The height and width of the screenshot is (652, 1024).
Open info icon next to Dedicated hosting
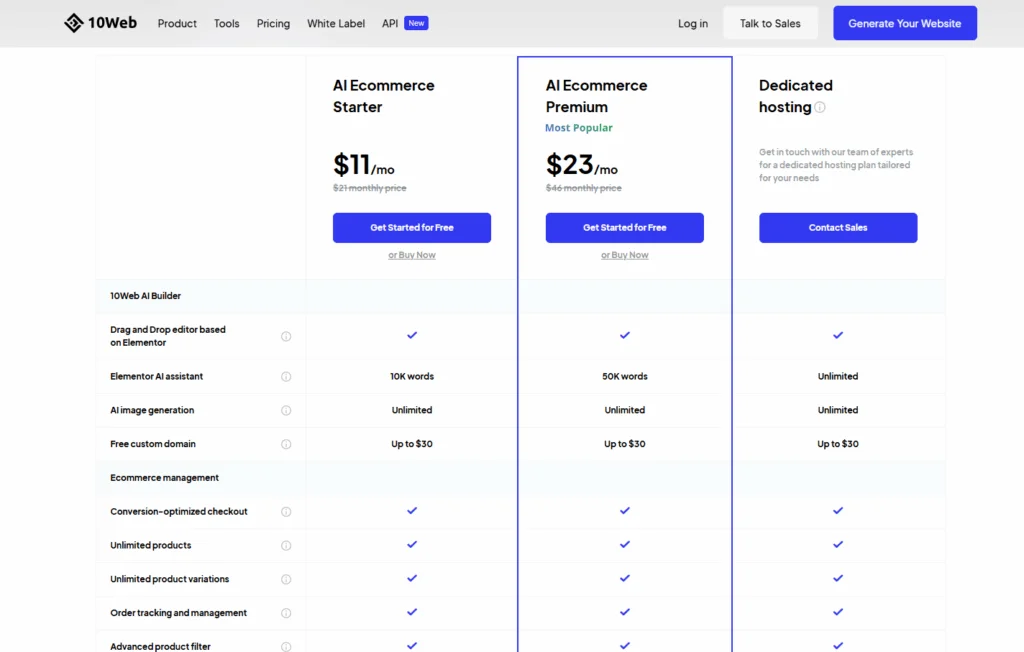pos(820,107)
